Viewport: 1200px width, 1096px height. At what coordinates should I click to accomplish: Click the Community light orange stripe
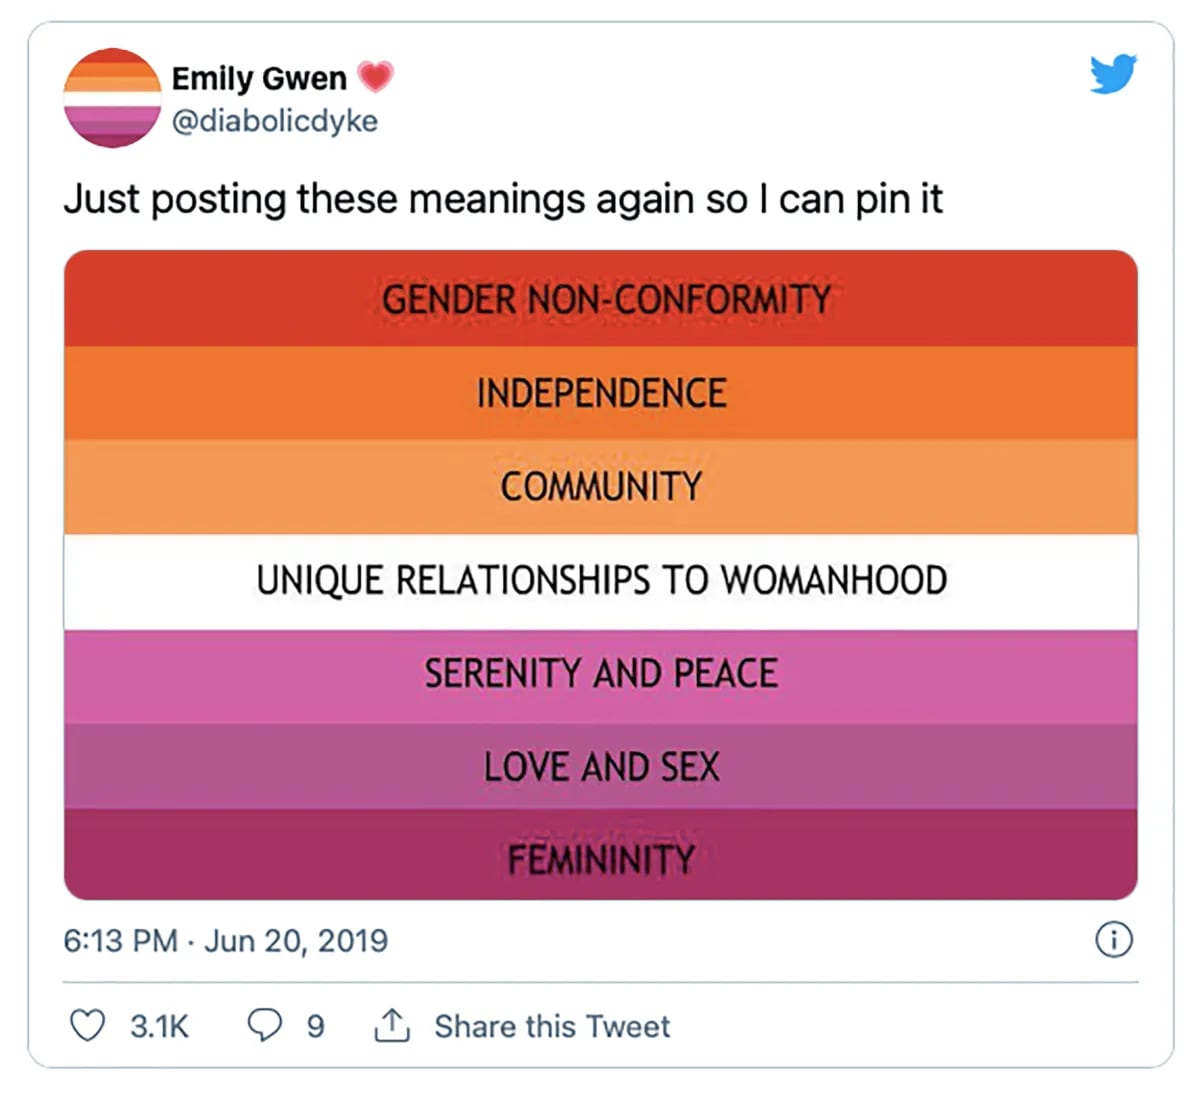(601, 487)
